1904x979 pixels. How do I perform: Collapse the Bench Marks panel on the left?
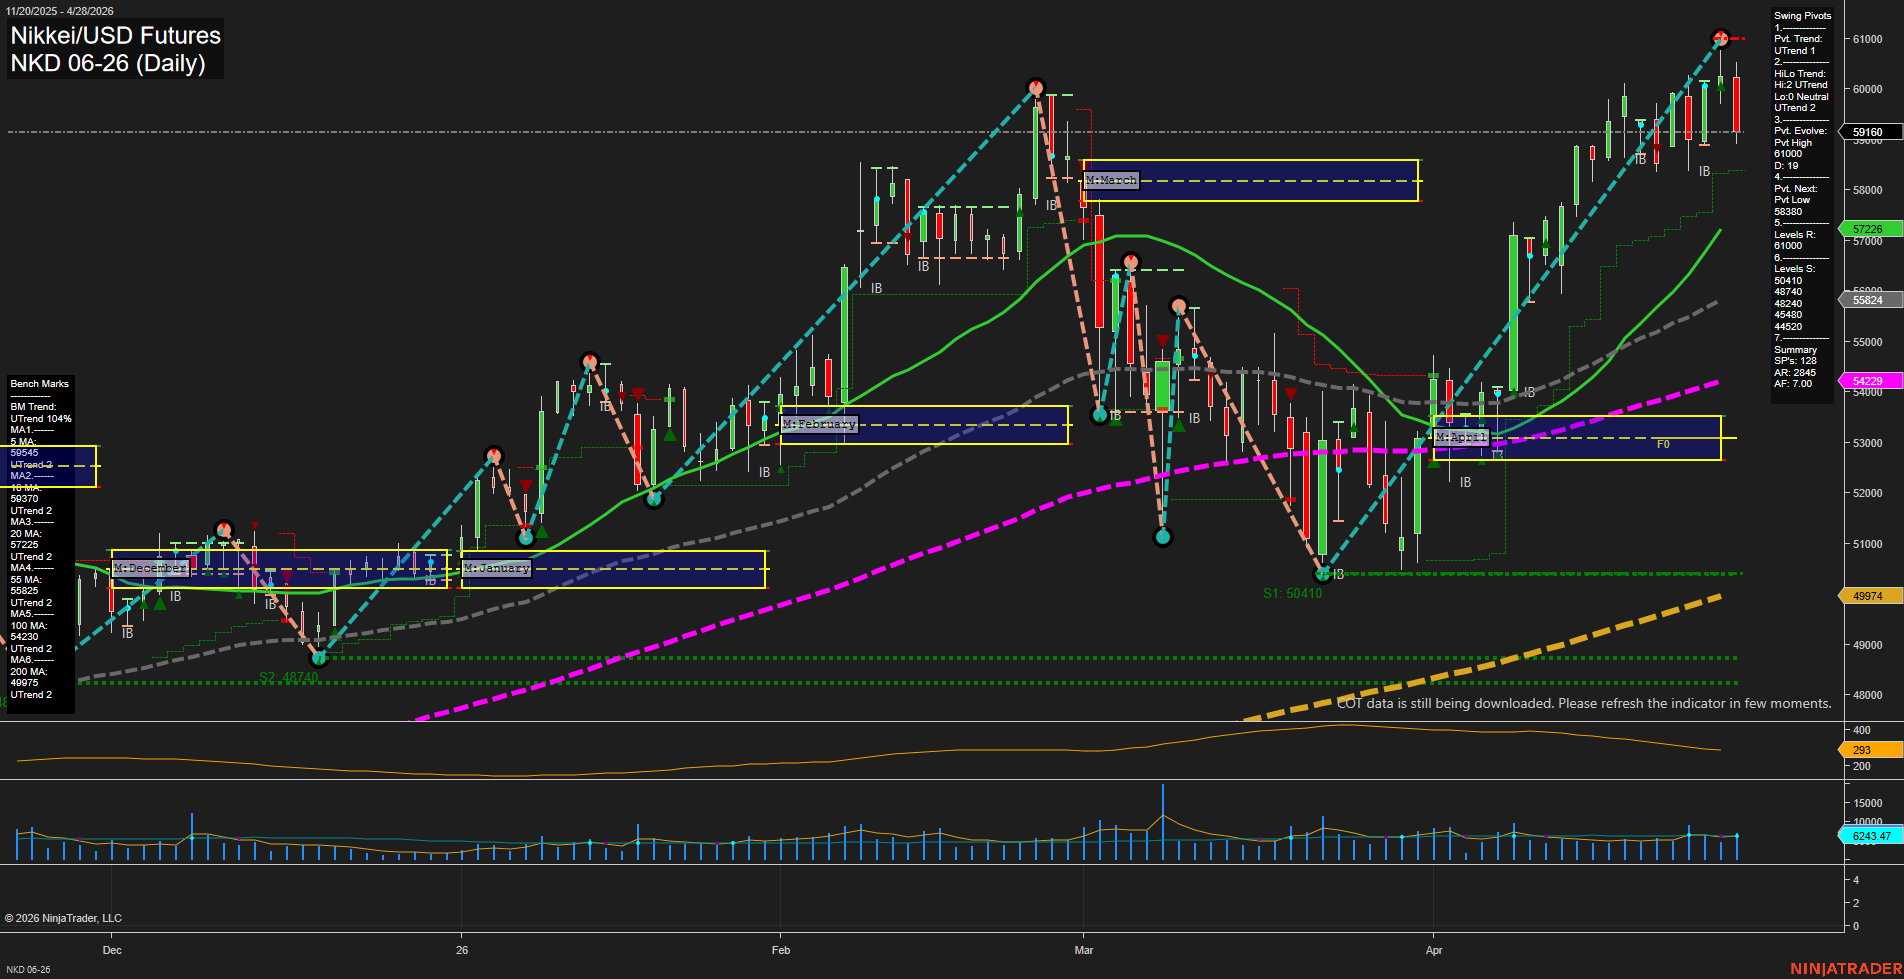coord(39,383)
